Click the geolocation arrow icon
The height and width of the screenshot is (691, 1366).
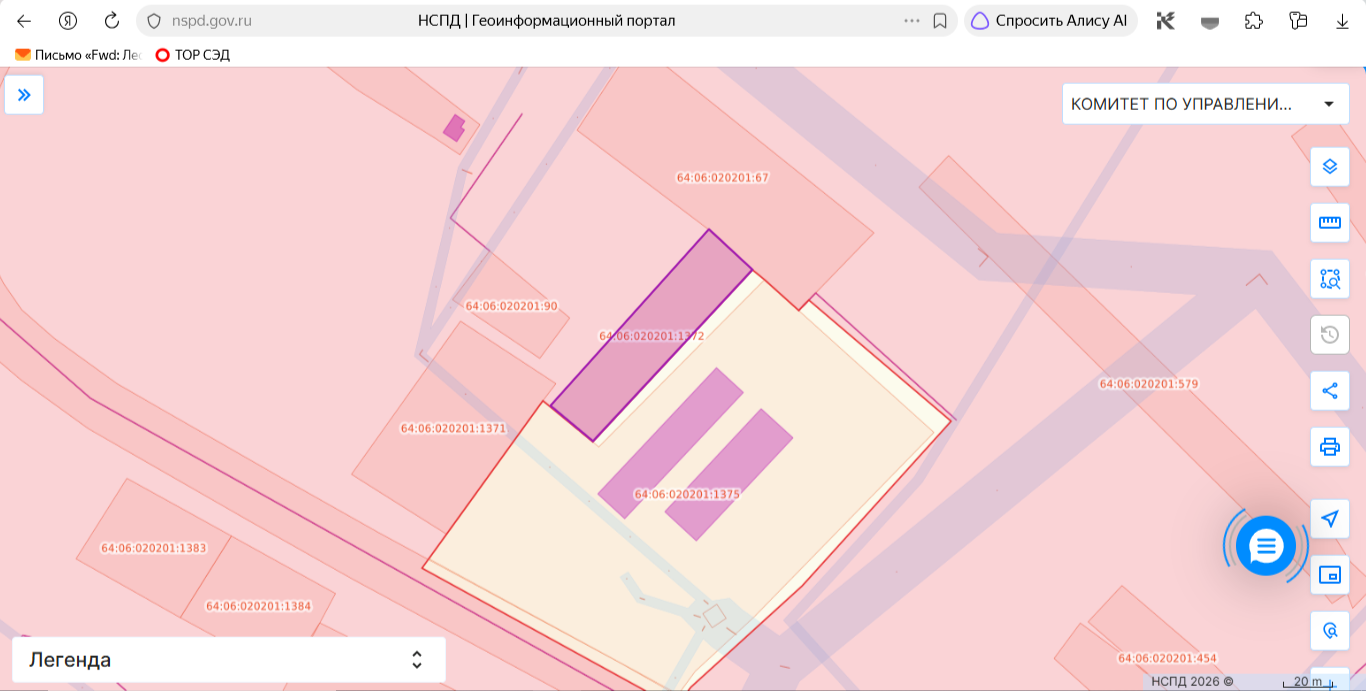tap(1330, 519)
